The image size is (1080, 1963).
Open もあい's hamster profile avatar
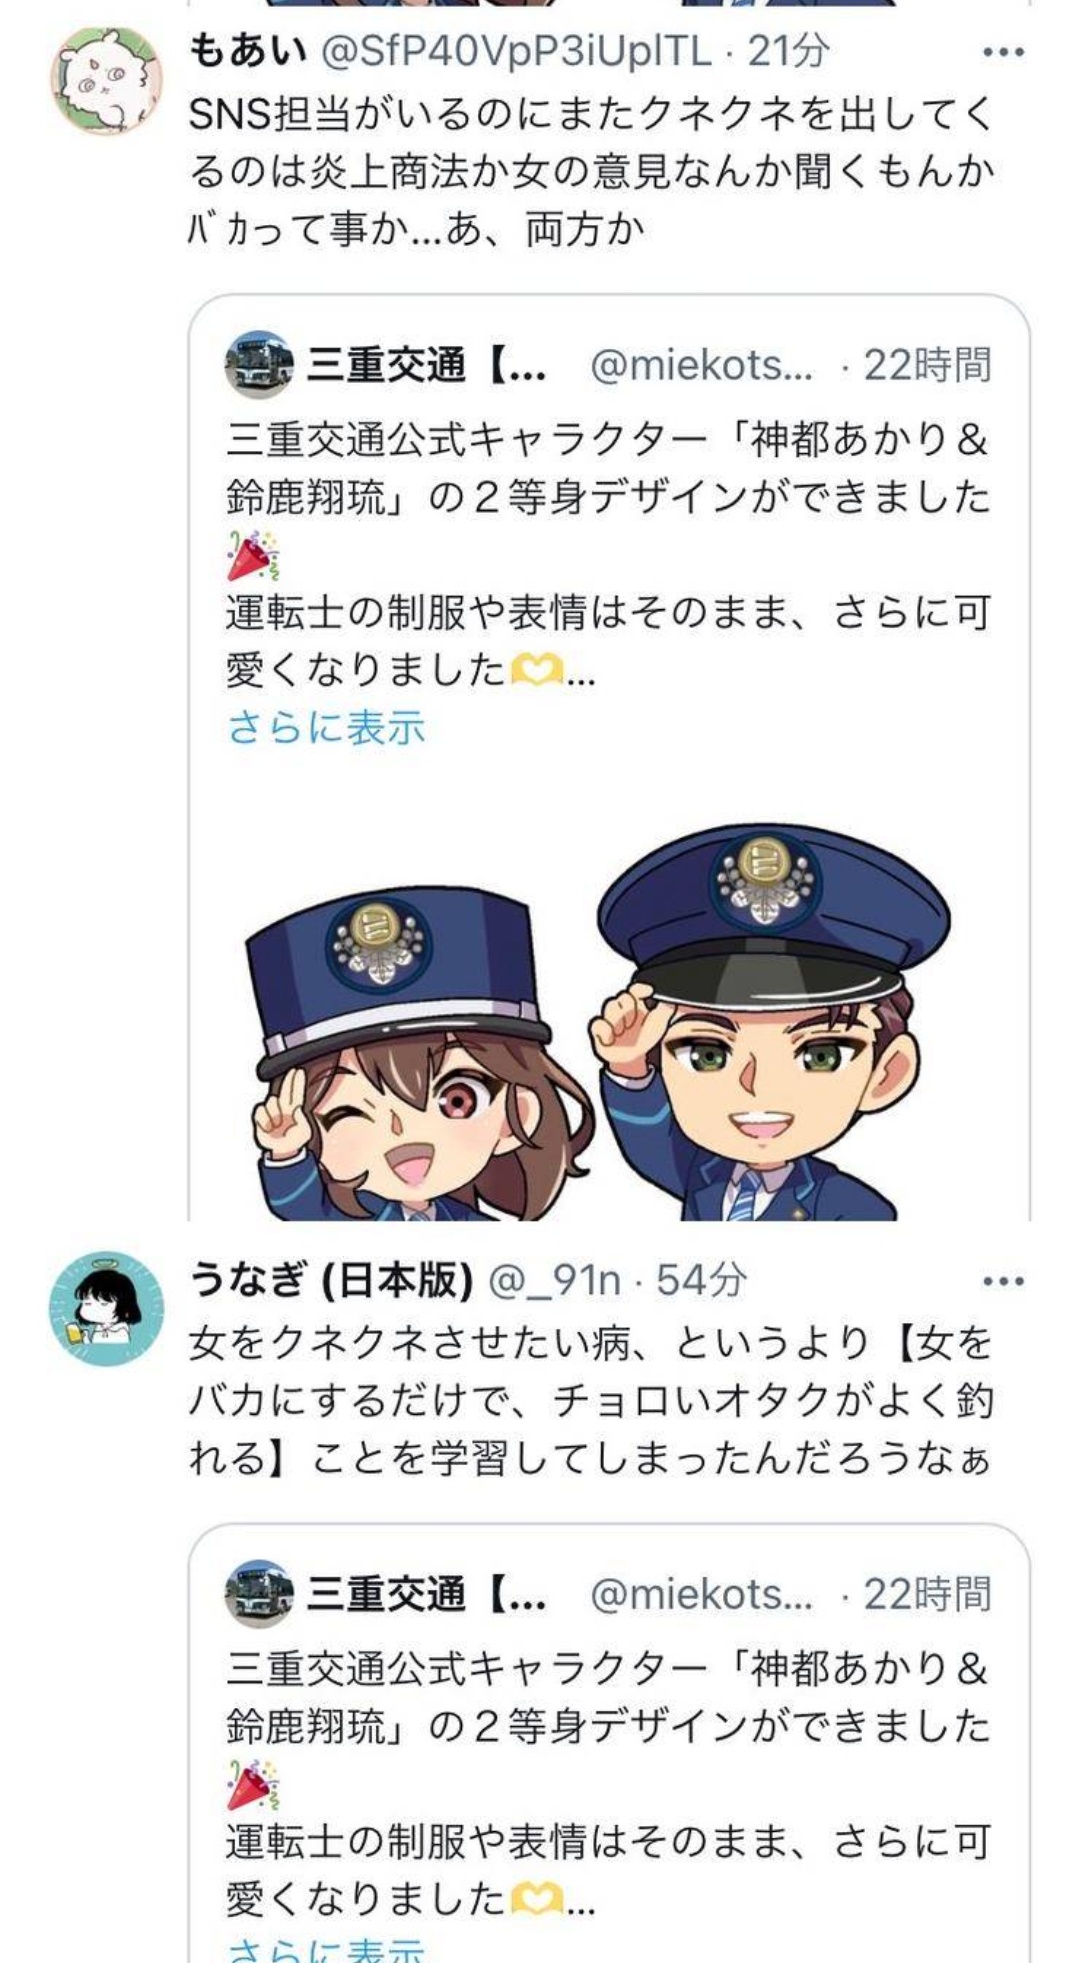(x=107, y=81)
